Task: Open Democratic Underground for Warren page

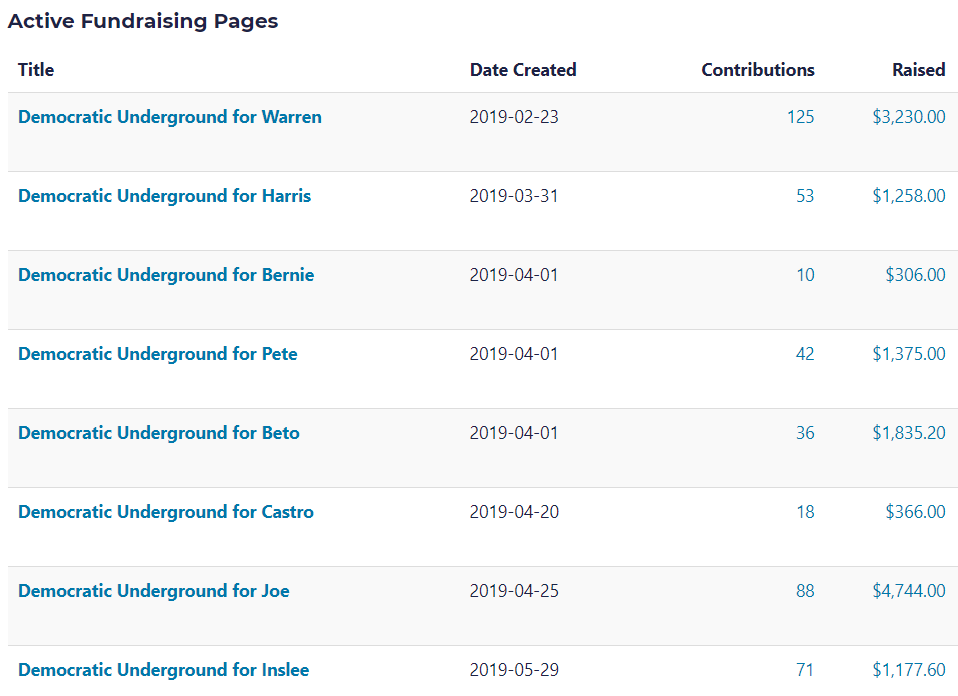Action: 170,117
